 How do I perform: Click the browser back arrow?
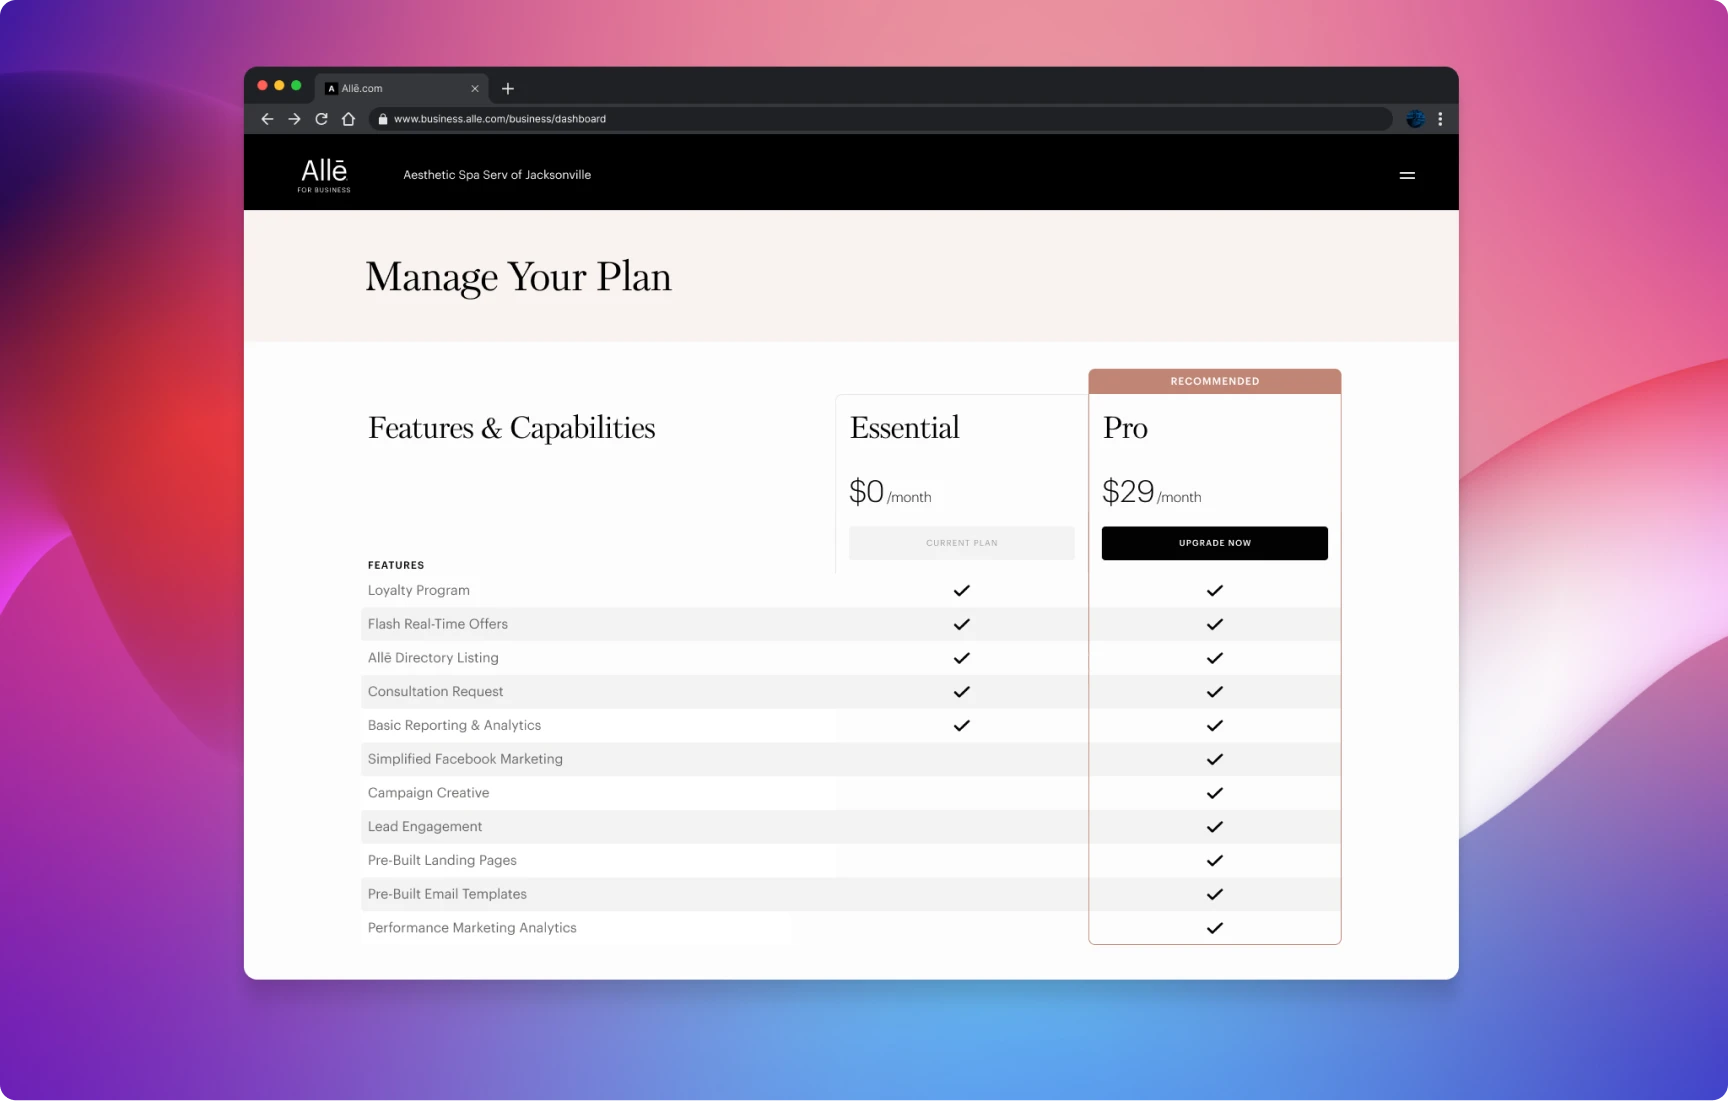click(x=267, y=119)
